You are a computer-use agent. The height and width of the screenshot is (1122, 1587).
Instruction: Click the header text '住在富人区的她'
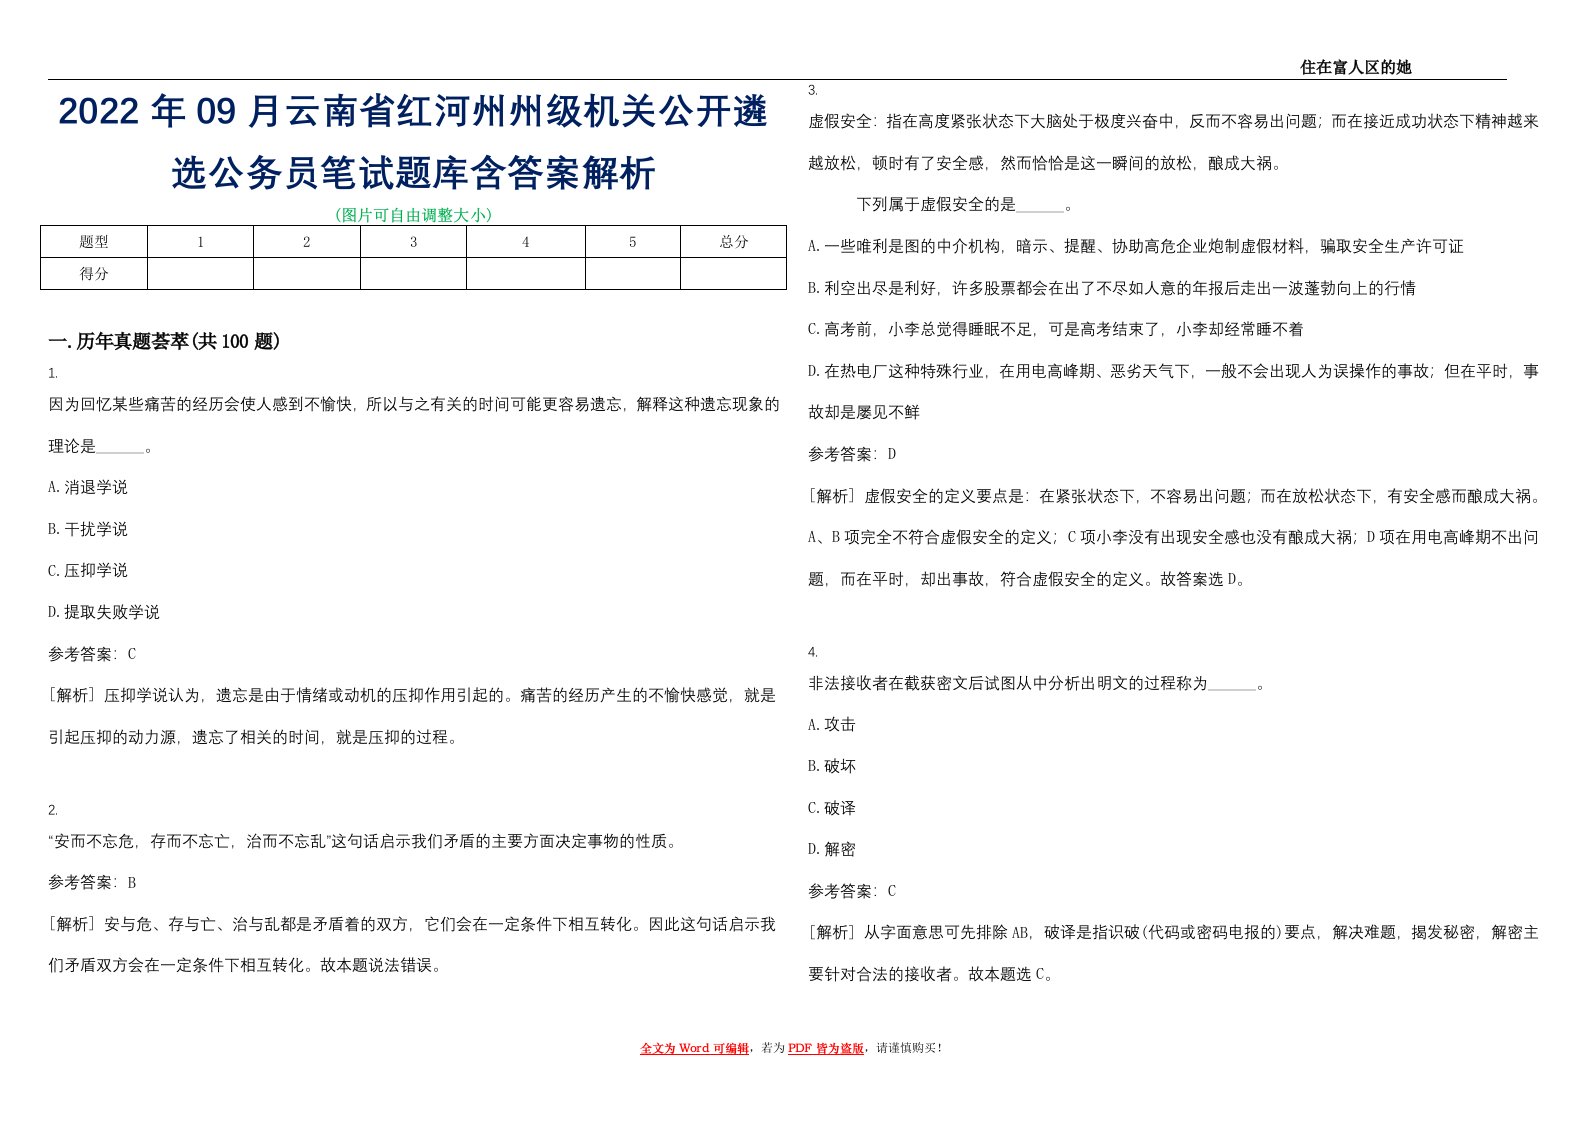coord(1355,67)
